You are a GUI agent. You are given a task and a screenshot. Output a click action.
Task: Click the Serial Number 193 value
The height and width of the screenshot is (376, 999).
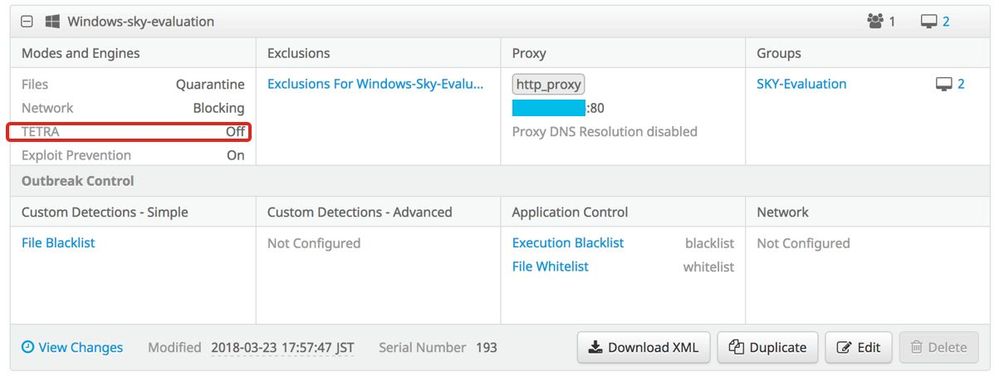486,347
